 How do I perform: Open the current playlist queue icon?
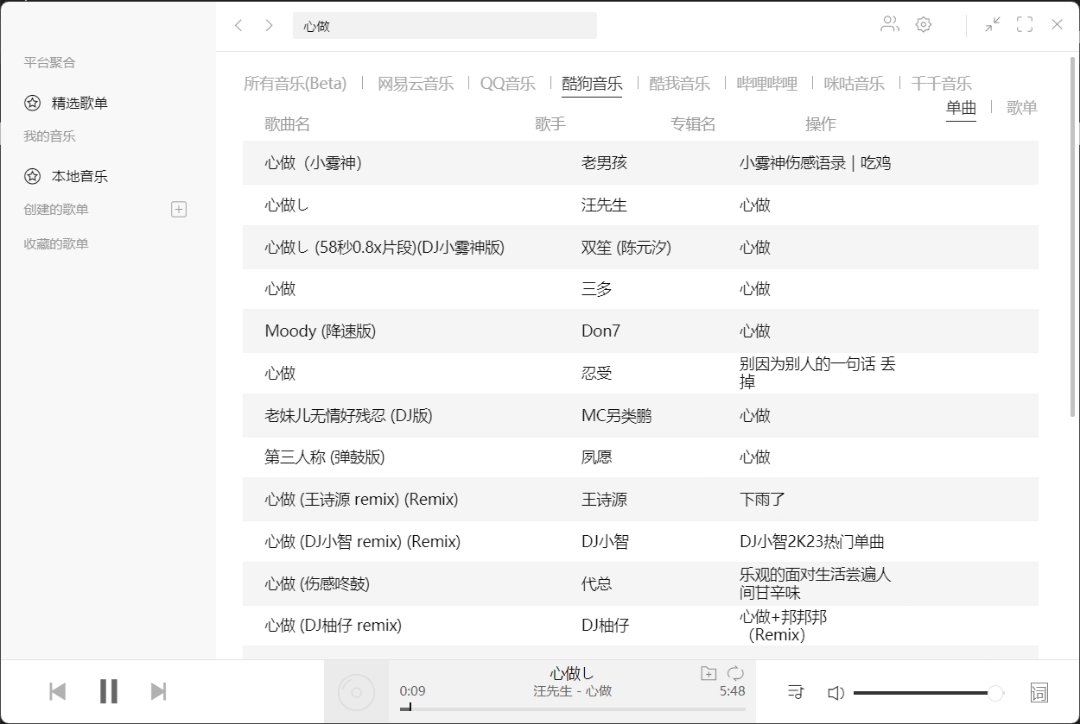click(x=796, y=692)
